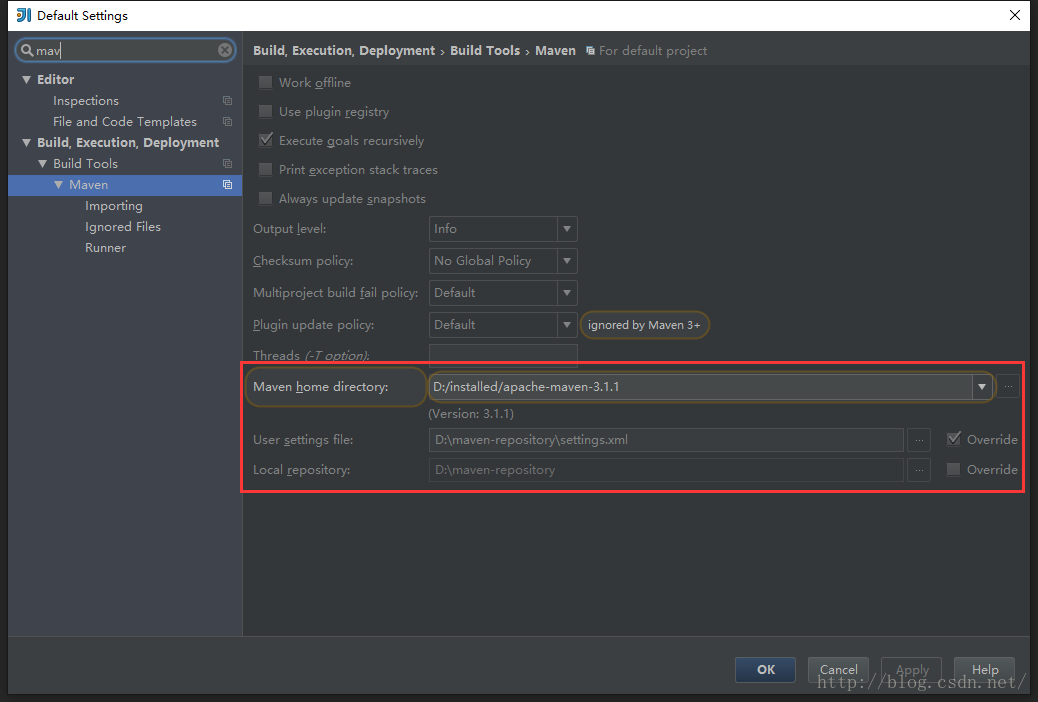
Task: Click the (Version: 3.1.1) text
Action: click(471, 414)
